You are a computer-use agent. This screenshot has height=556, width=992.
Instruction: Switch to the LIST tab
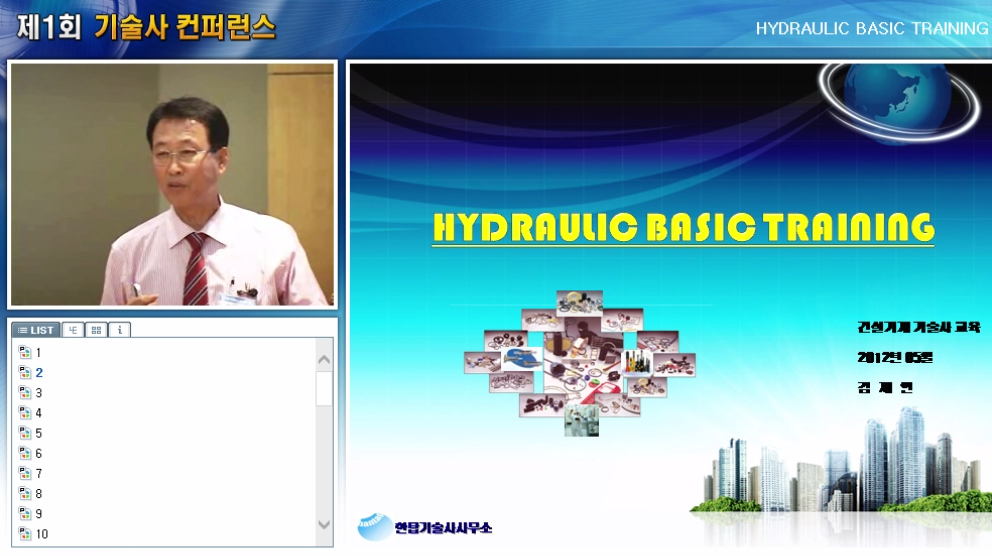(36, 330)
